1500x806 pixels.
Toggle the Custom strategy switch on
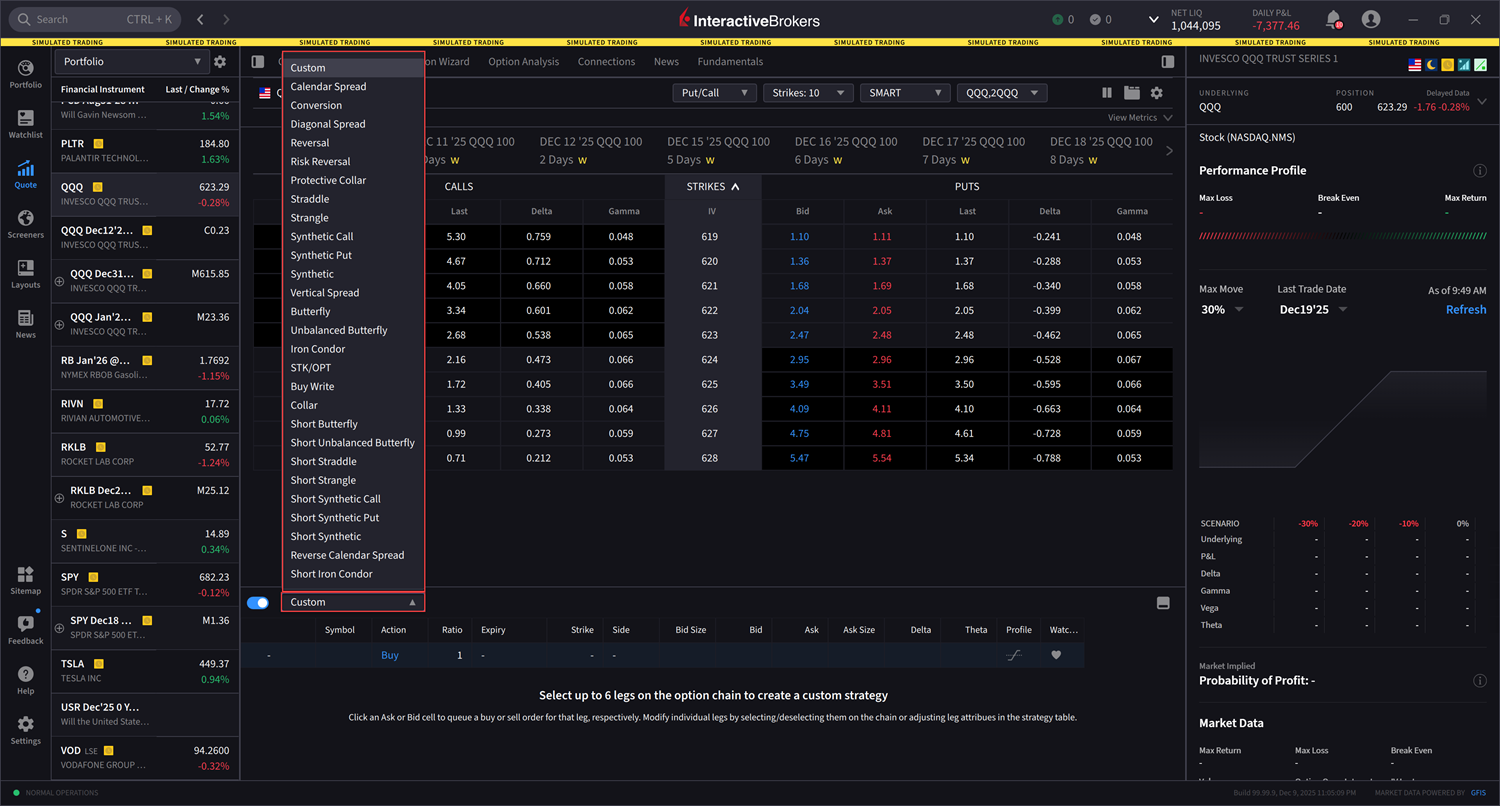coord(258,602)
